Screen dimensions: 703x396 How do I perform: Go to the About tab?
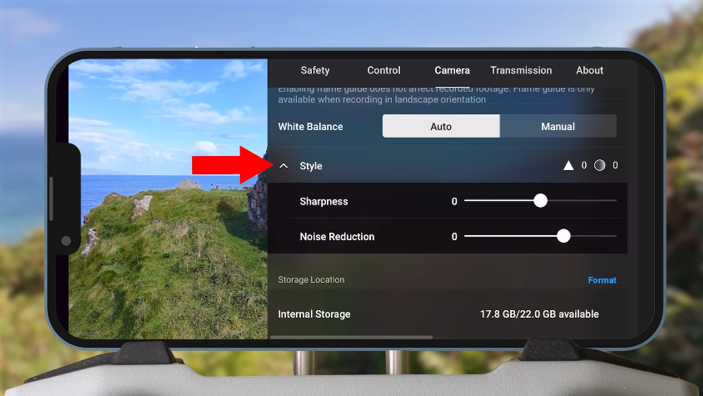coord(589,70)
